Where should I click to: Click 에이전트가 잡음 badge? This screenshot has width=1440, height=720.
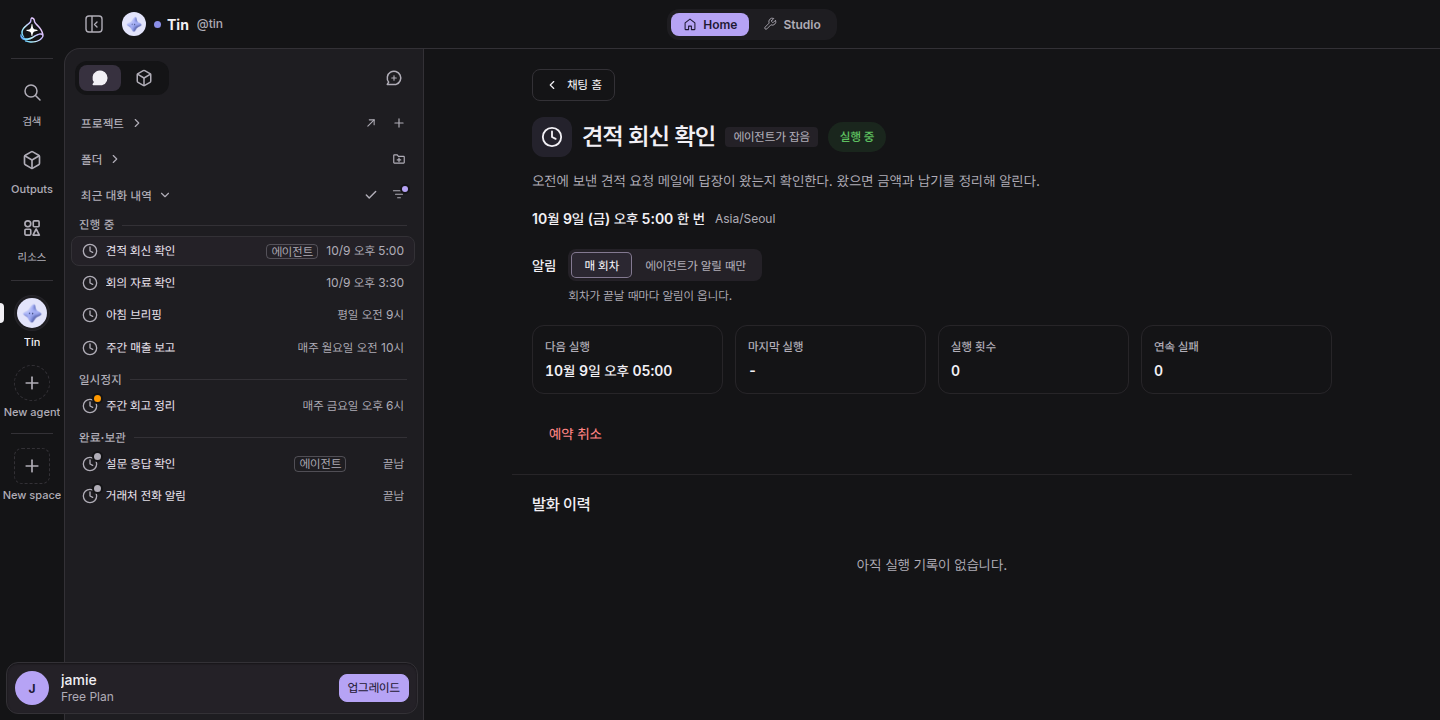tap(772, 137)
